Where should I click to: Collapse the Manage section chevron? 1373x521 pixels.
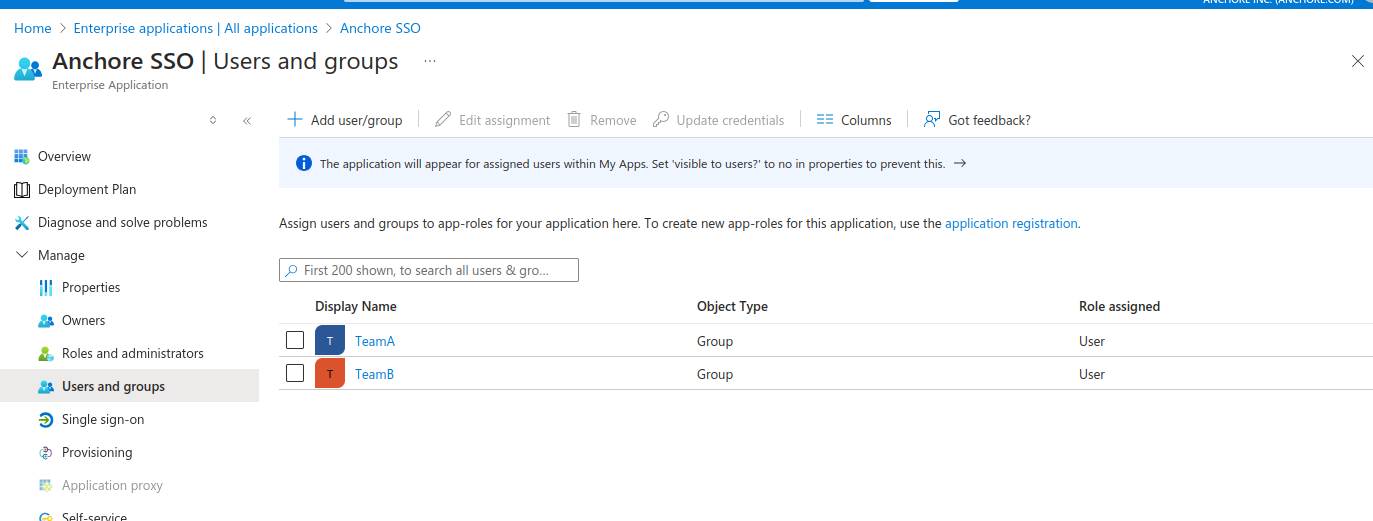coord(22,255)
